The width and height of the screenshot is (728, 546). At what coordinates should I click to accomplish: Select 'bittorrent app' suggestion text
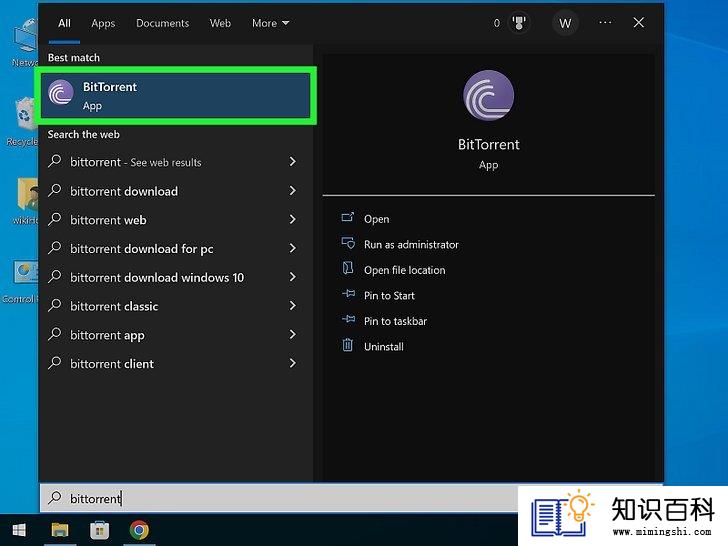[107, 336]
